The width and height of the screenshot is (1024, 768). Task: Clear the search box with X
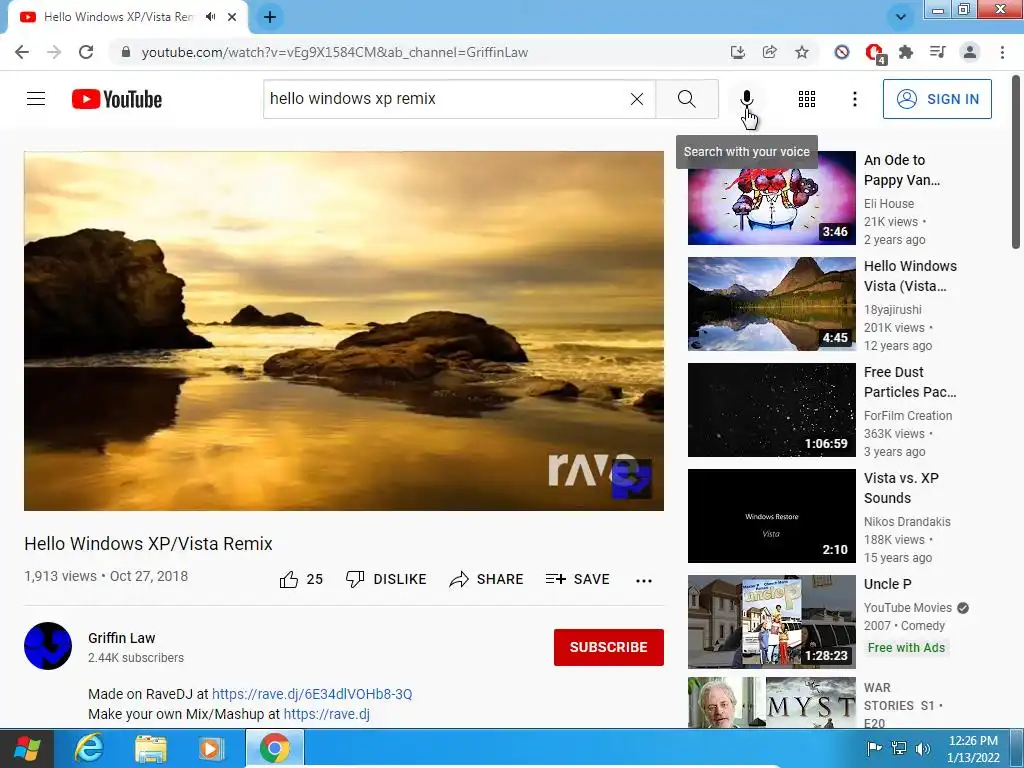point(637,99)
